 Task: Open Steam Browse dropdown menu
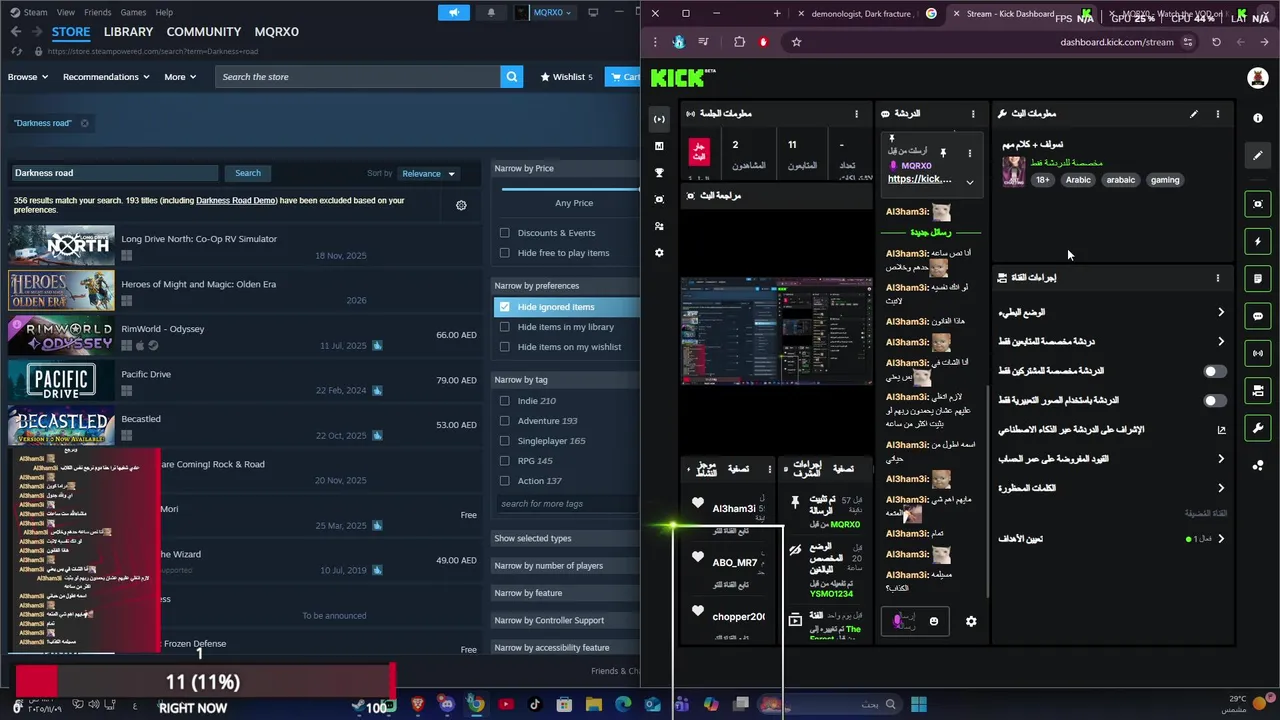[x=28, y=77]
